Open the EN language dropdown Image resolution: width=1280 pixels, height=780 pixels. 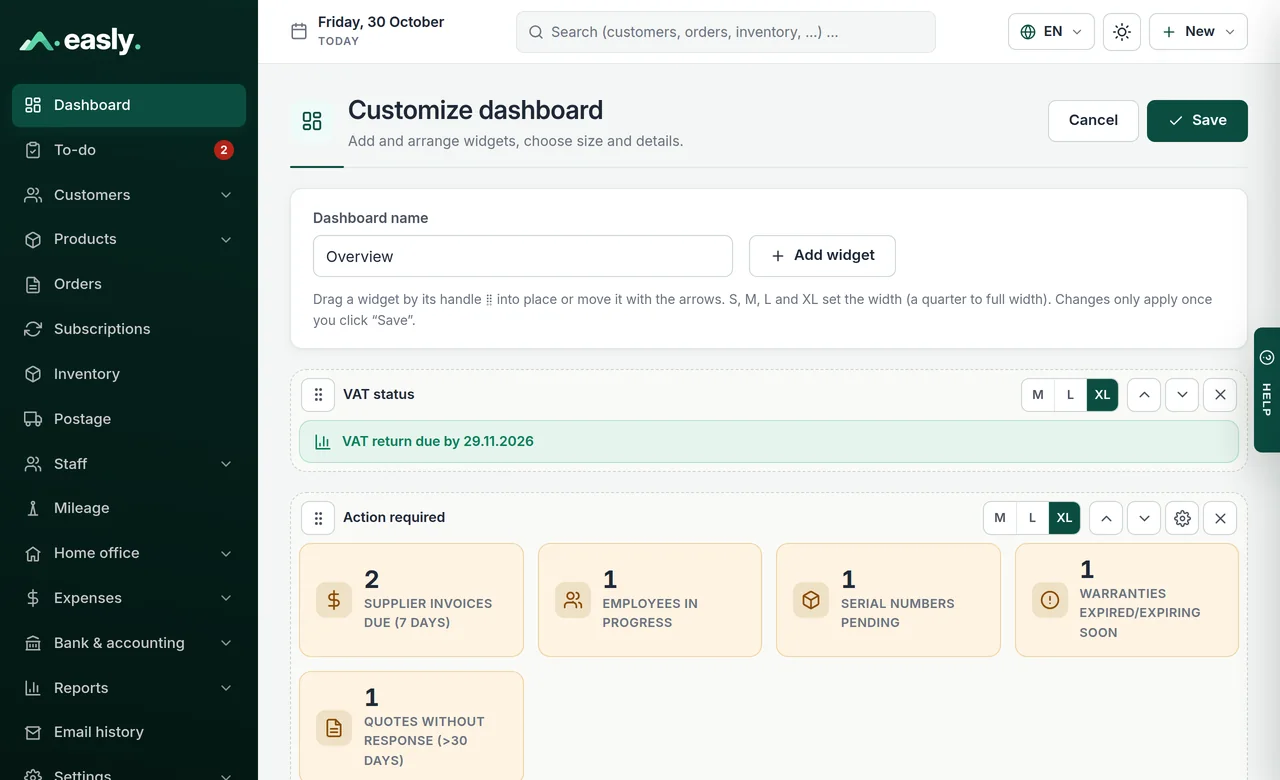click(x=1051, y=32)
